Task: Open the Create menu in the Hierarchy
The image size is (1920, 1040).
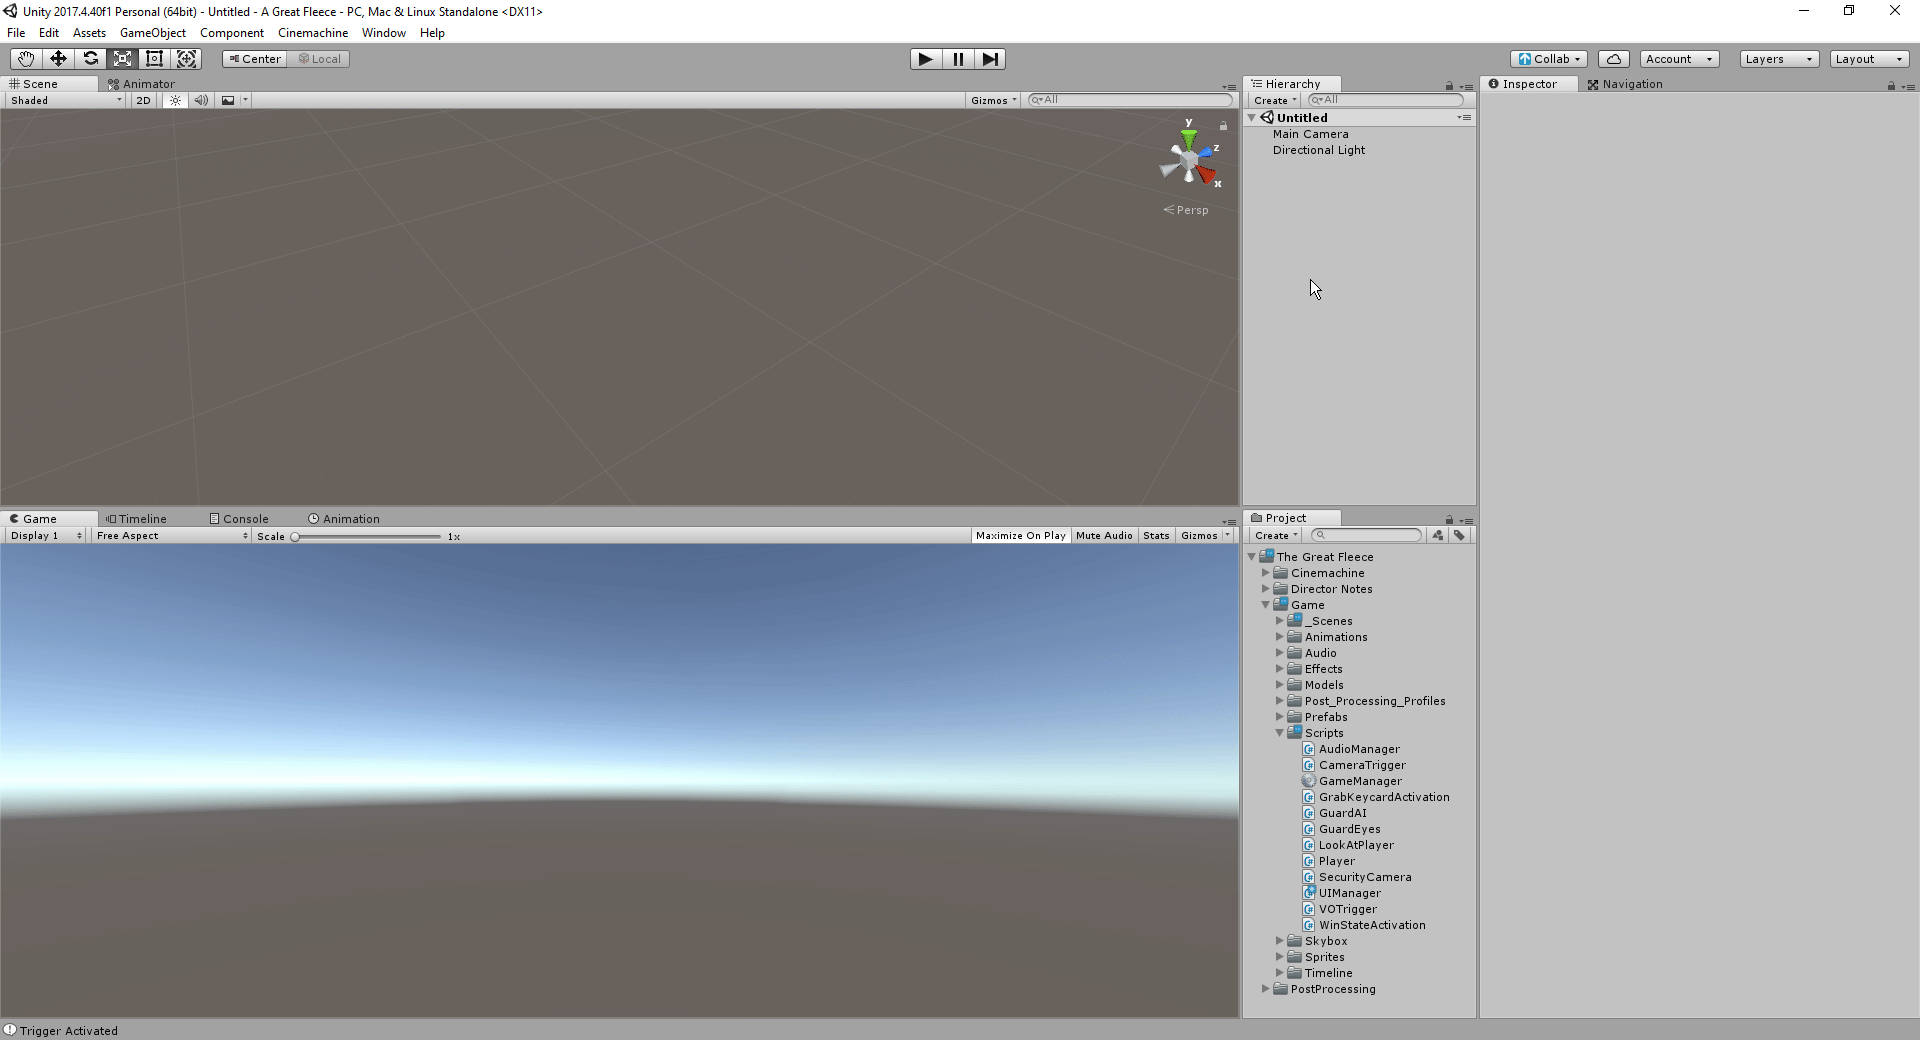Action: click(x=1274, y=100)
